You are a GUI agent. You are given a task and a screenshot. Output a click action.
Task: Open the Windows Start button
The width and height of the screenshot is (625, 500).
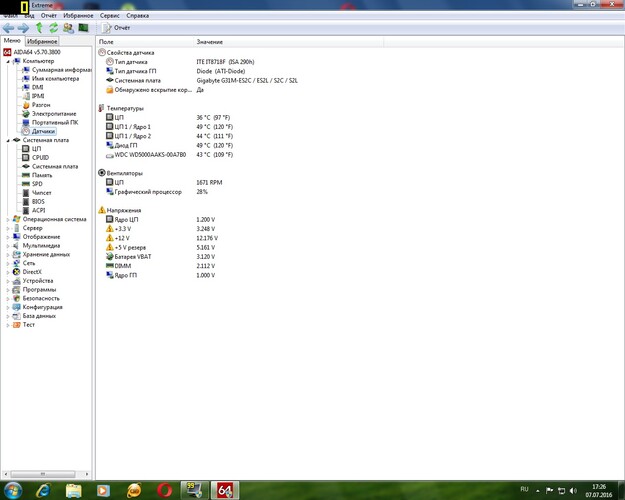(x=13, y=490)
